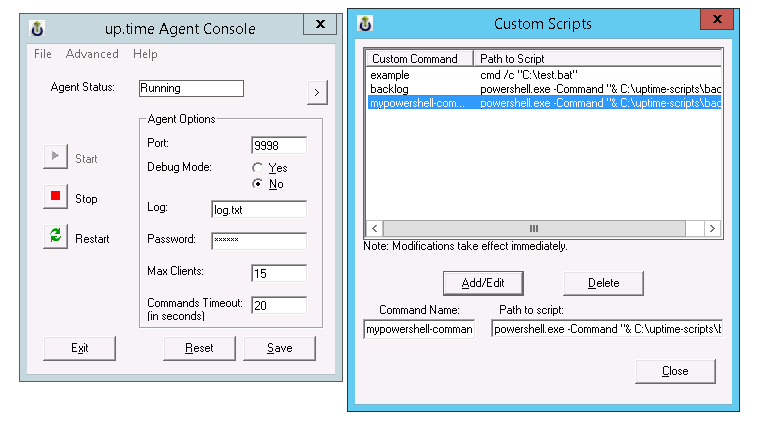The width and height of the screenshot is (757, 430).
Task: Click the green Start play icon
Action: tap(56, 158)
